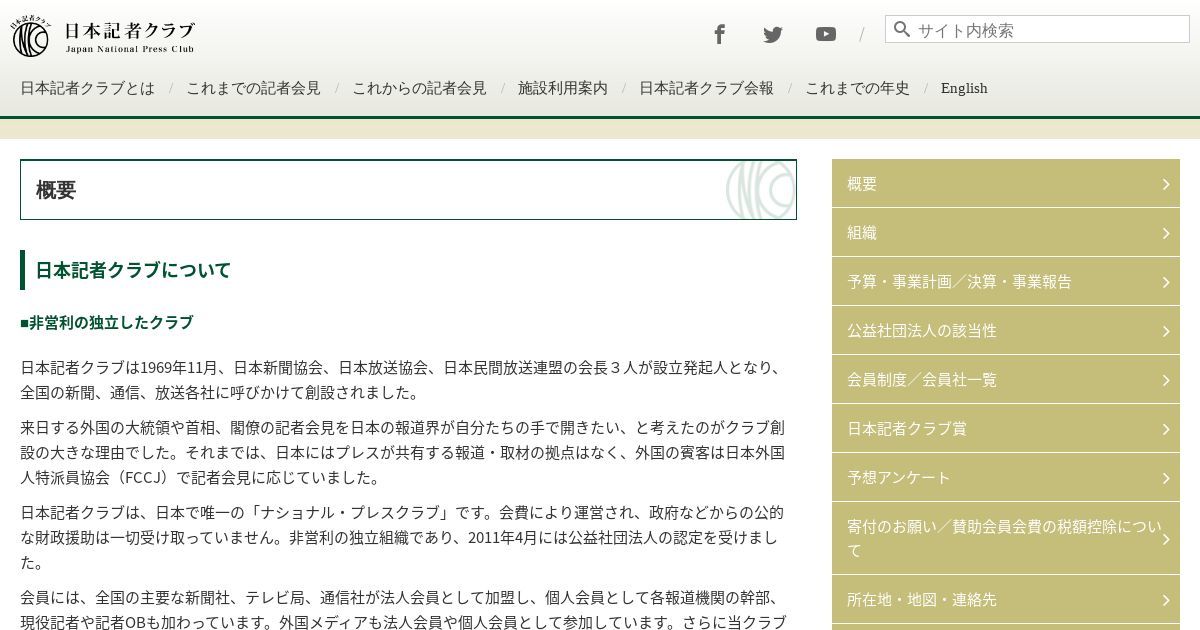Screen dimensions: 1200x630
Task: Click the magnifier search icon
Action: pyautogui.click(x=902, y=29)
